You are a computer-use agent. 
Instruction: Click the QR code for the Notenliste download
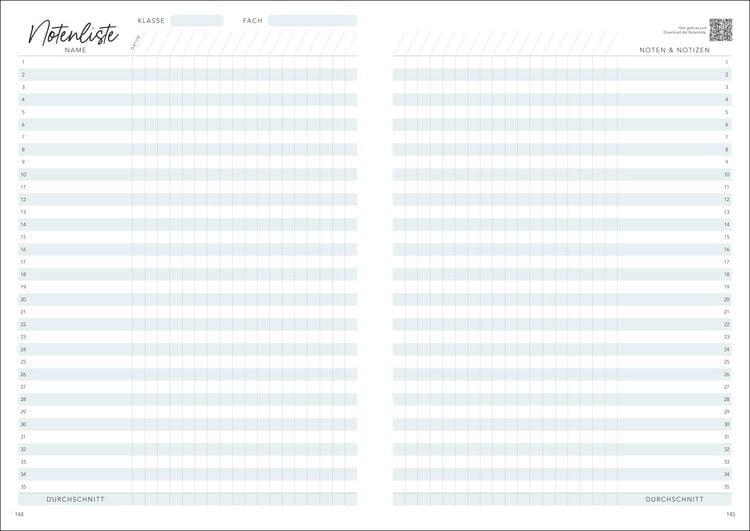720,30
